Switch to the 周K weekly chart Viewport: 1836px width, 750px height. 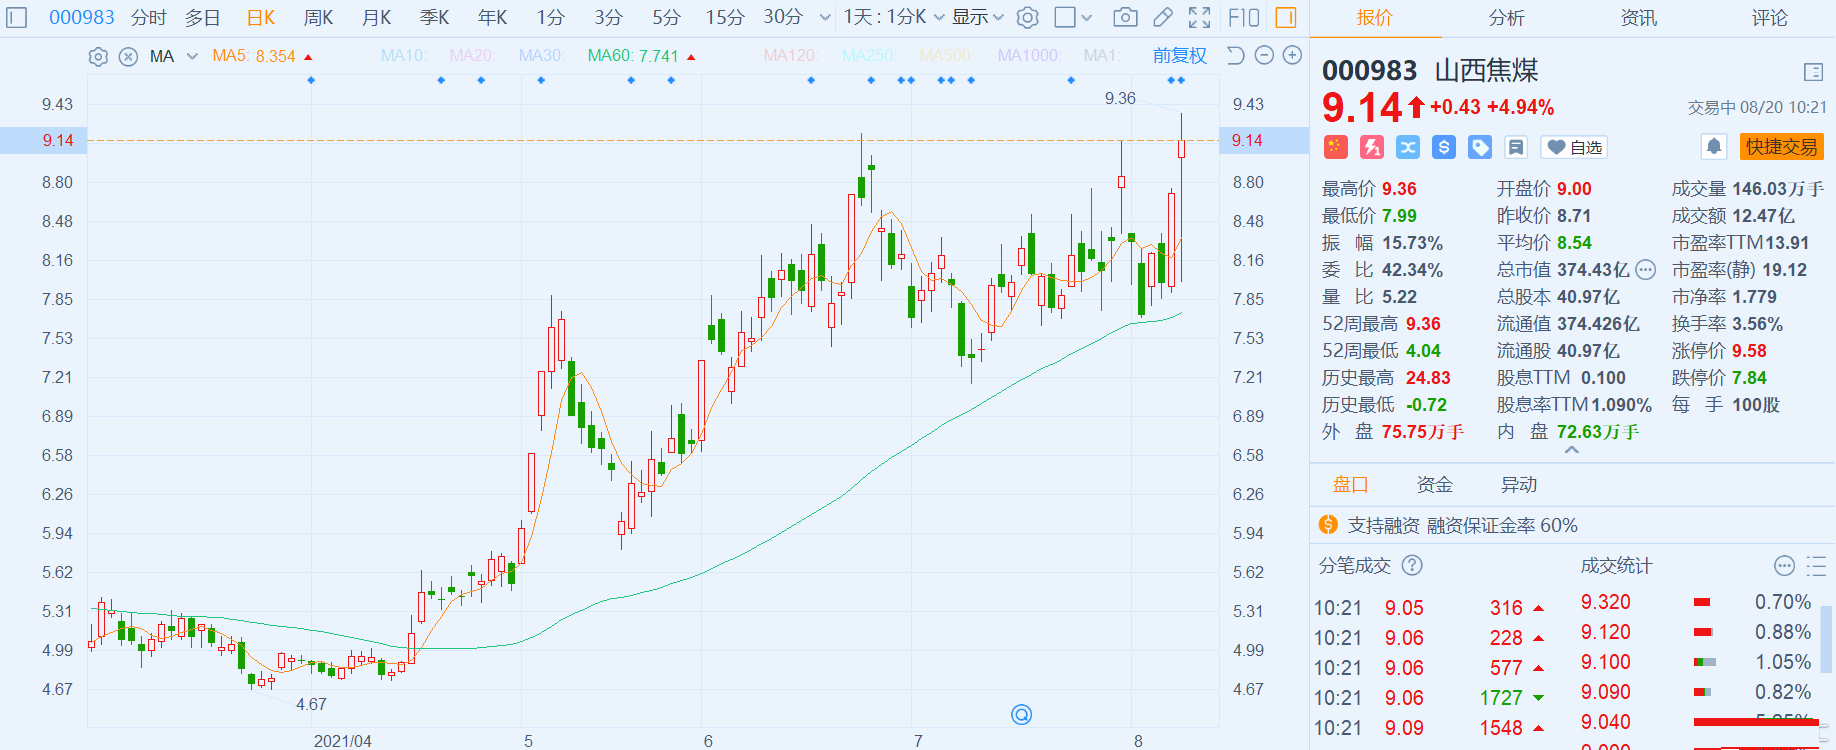pyautogui.click(x=318, y=17)
